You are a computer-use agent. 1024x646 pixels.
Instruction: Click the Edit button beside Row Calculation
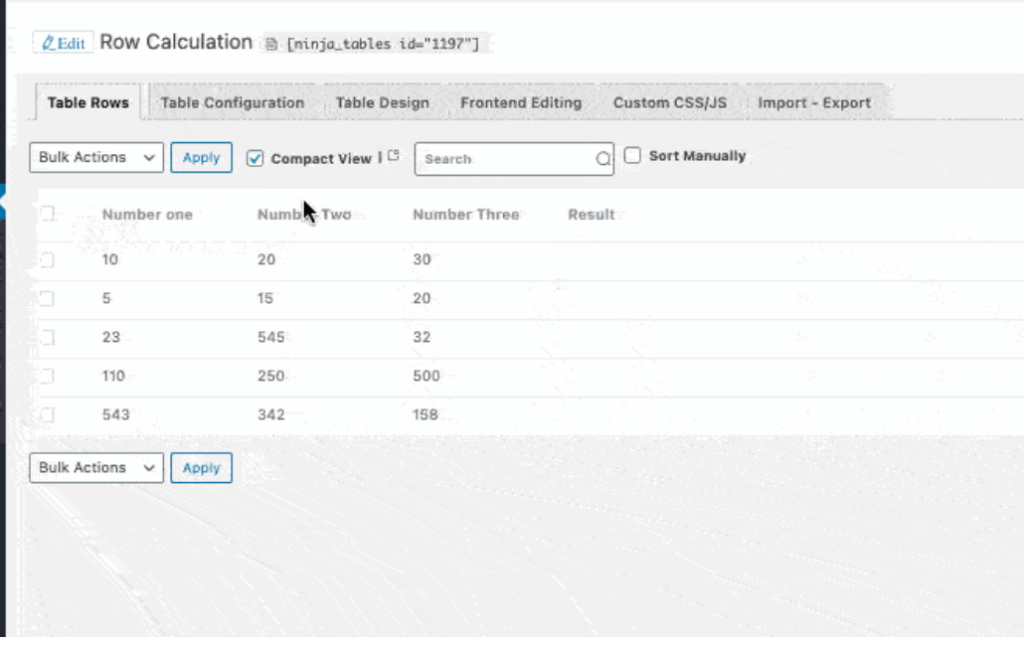63,43
